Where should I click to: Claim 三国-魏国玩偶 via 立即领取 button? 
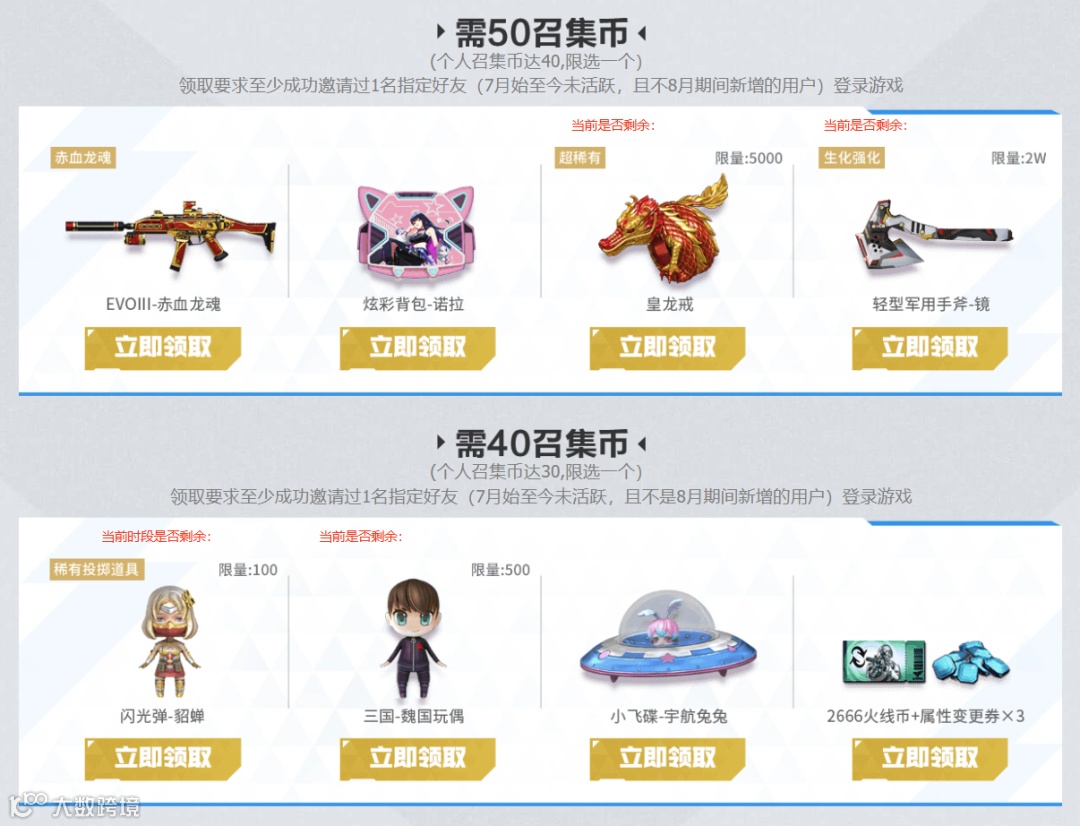point(417,758)
